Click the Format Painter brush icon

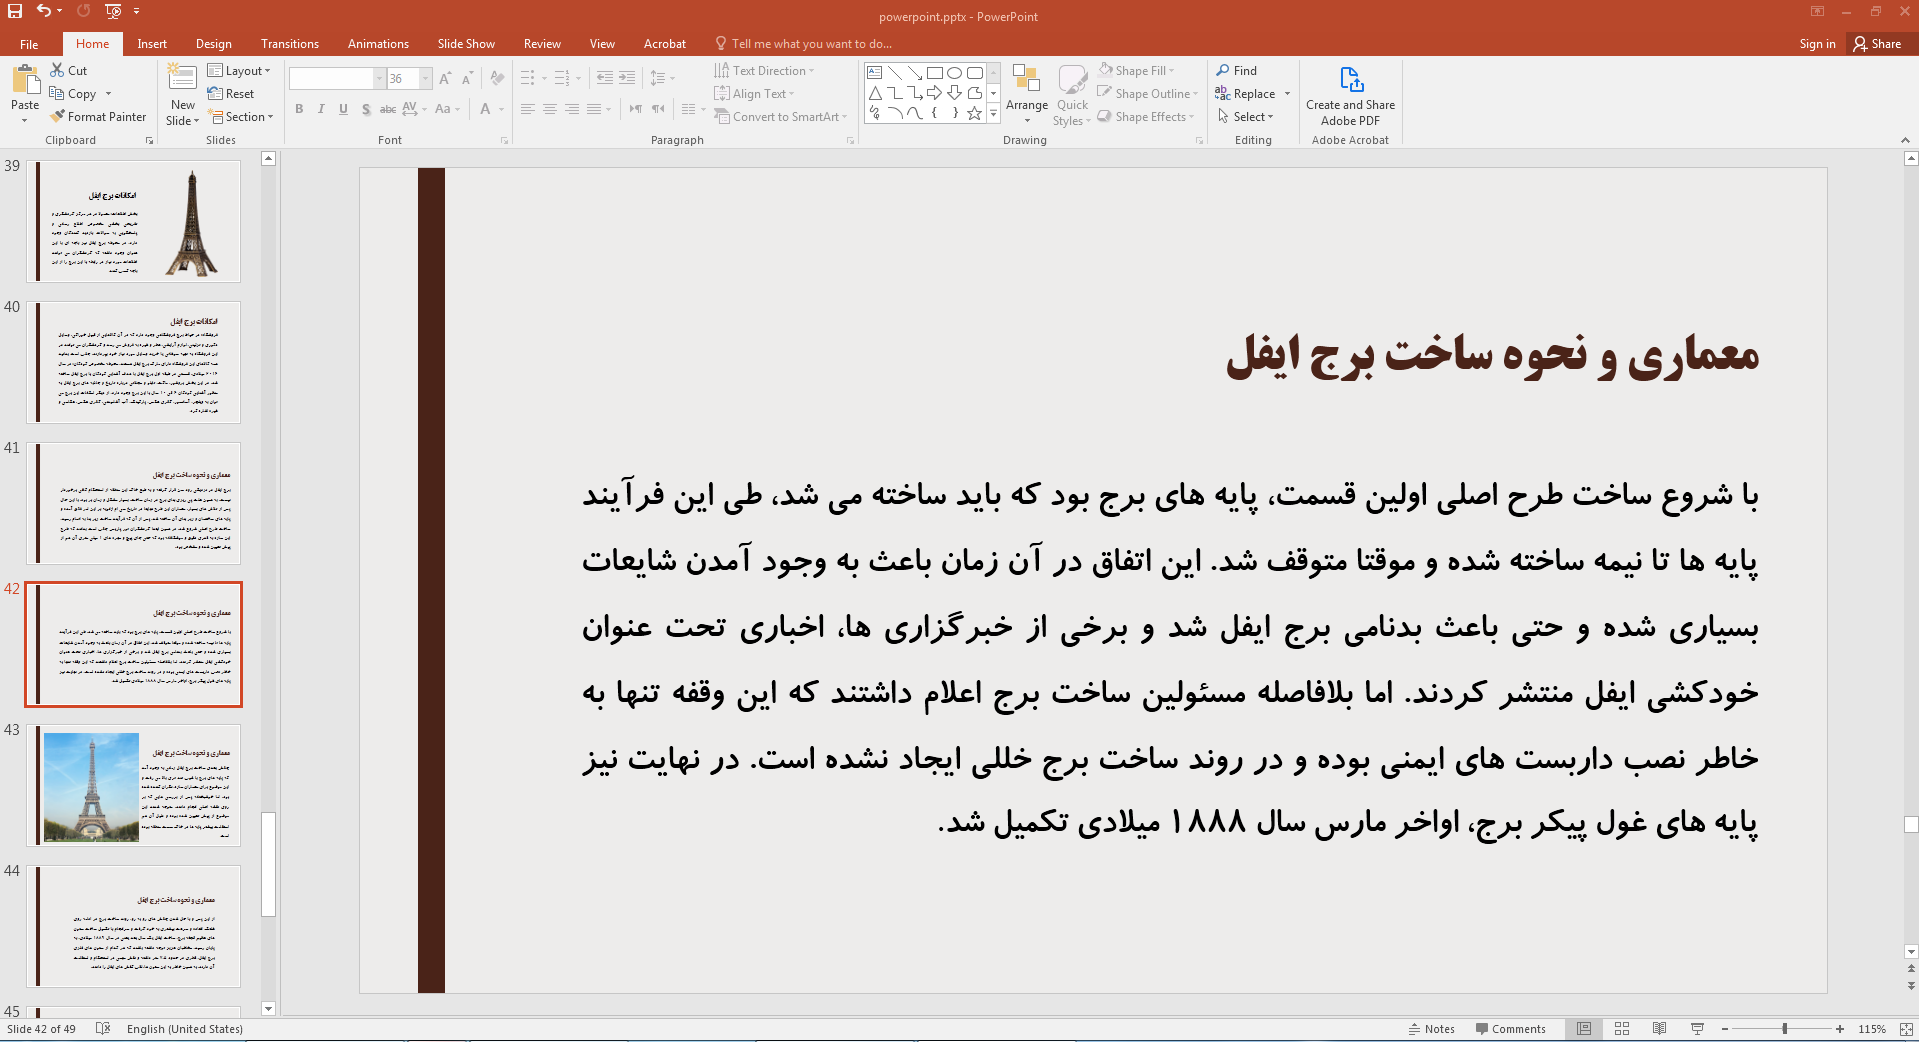click(58, 116)
